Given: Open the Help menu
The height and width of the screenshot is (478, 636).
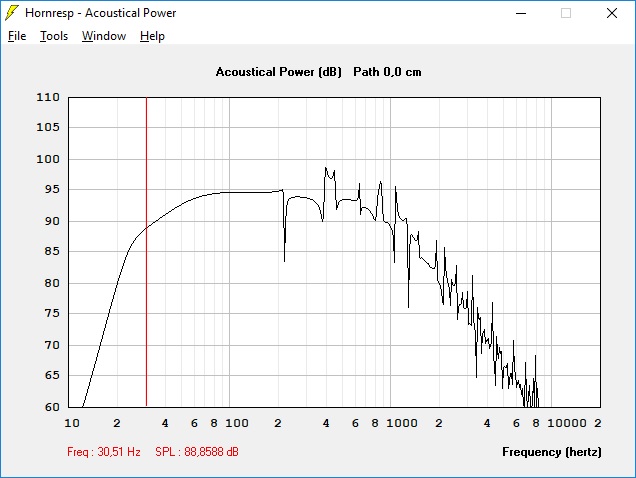Looking at the screenshot, I should pyautogui.click(x=152, y=36).
